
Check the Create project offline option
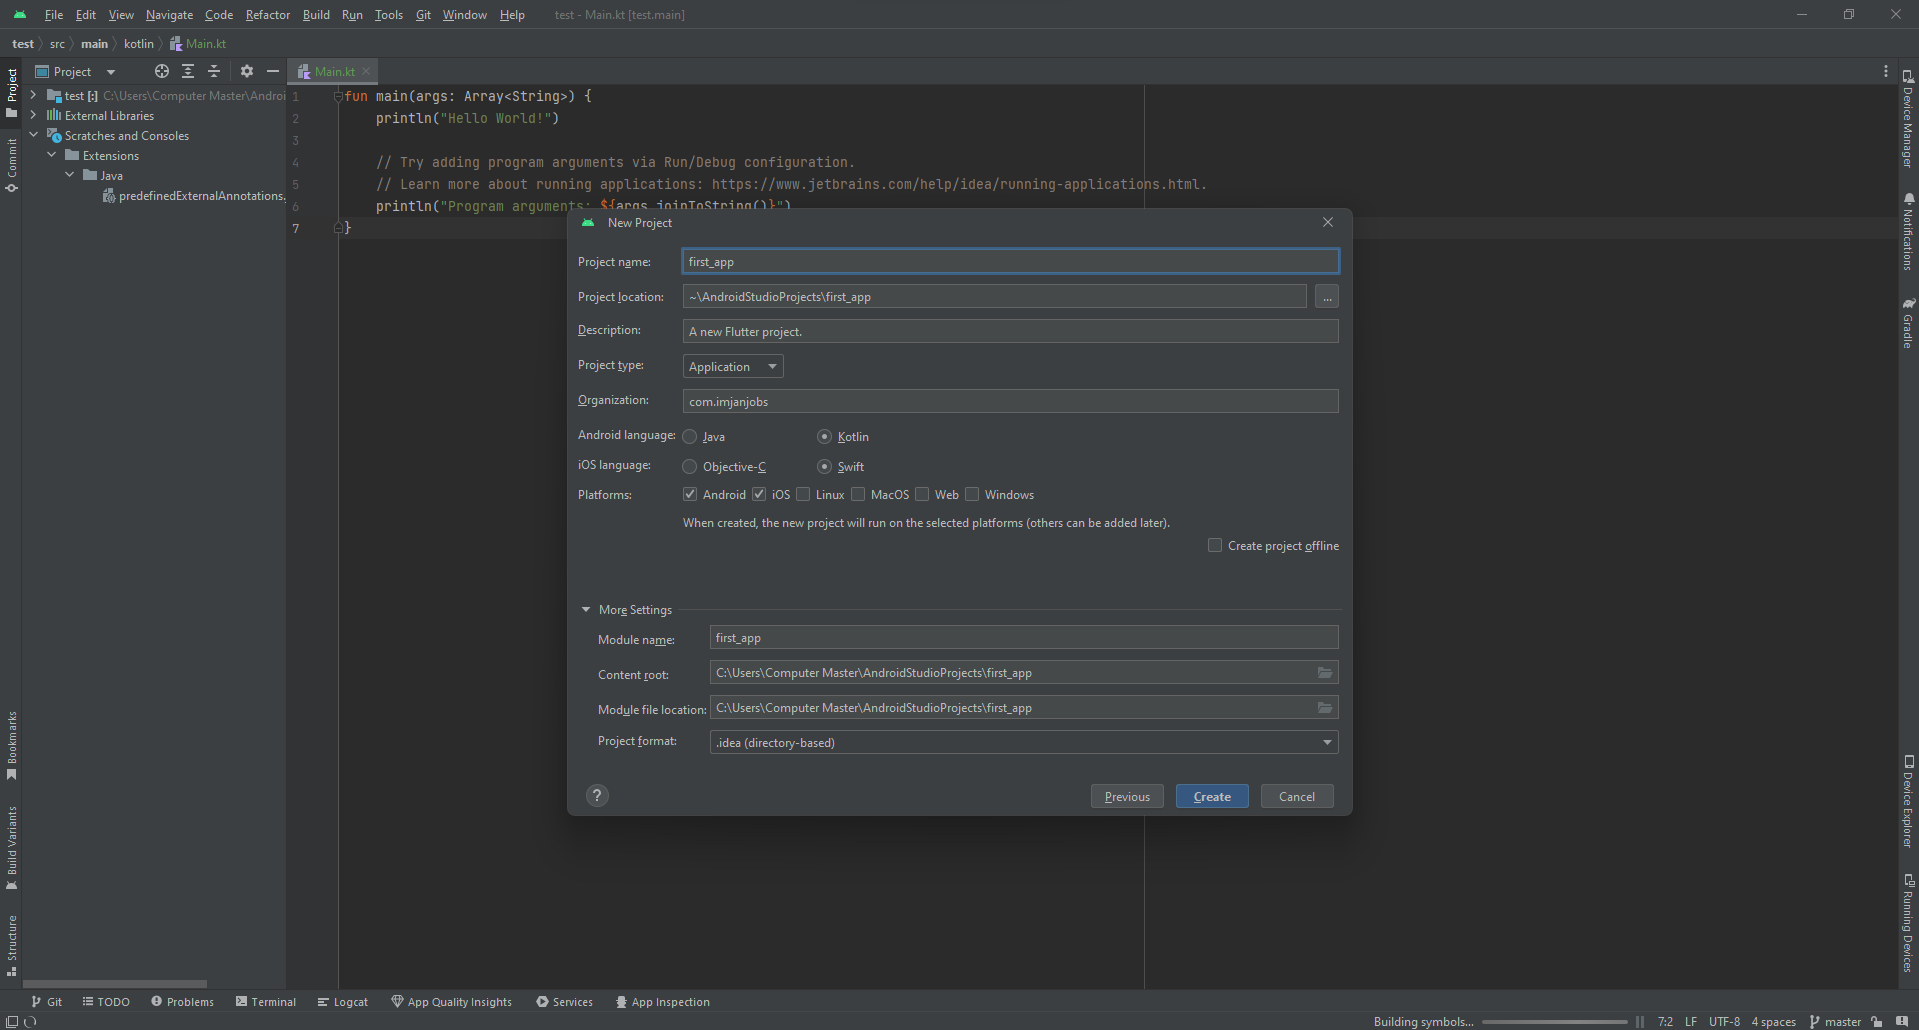[x=1215, y=545]
